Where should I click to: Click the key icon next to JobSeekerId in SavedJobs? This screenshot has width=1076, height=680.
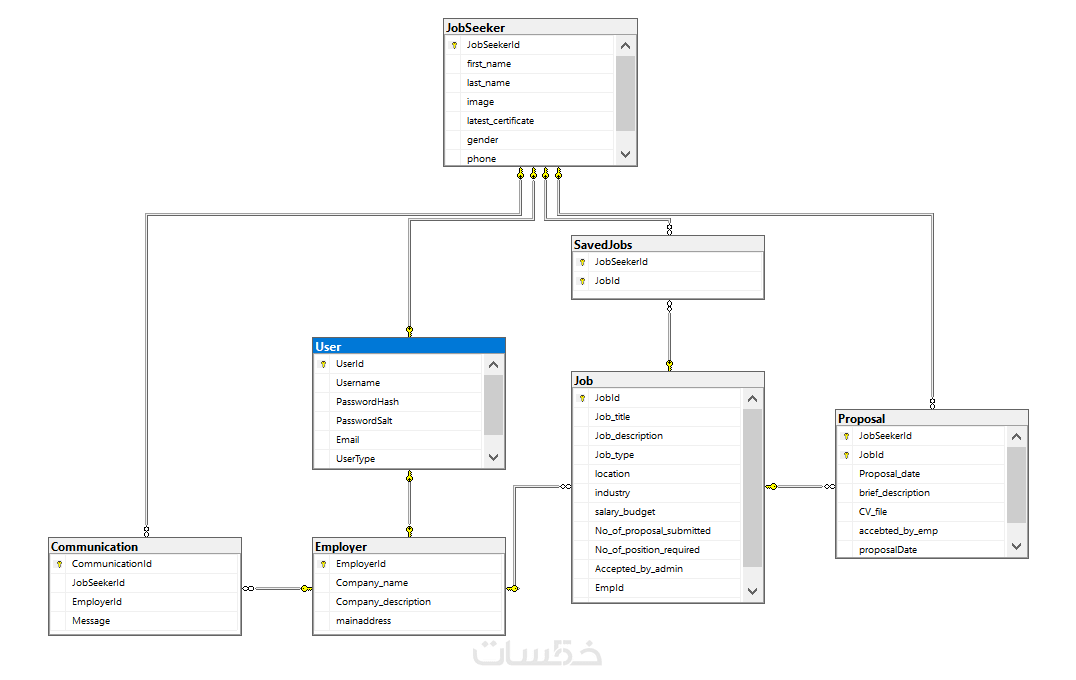pyautogui.click(x=582, y=262)
